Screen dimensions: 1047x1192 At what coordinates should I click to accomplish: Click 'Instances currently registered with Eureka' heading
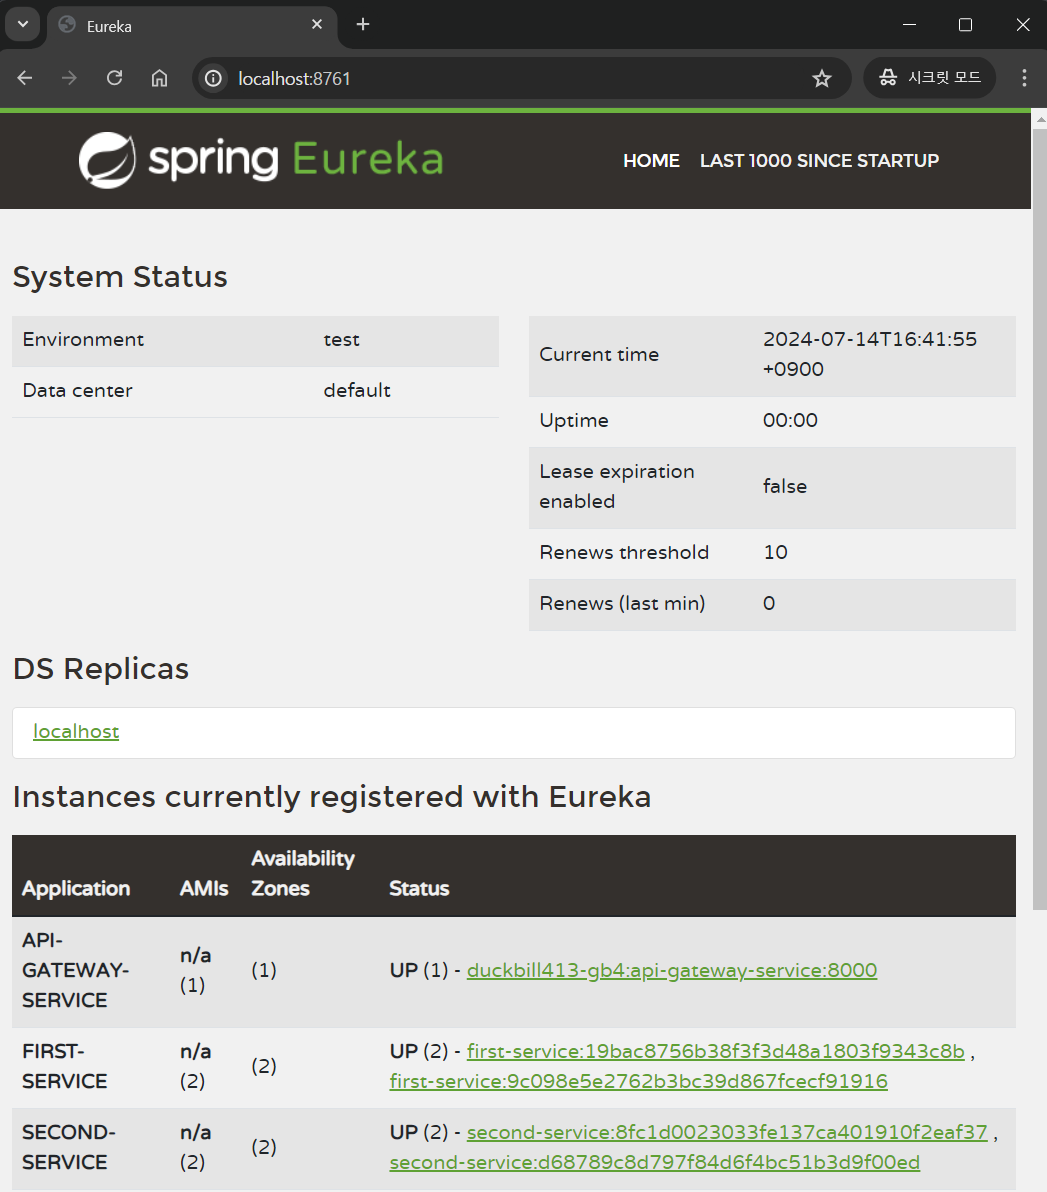pyautogui.click(x=332, y=797)
